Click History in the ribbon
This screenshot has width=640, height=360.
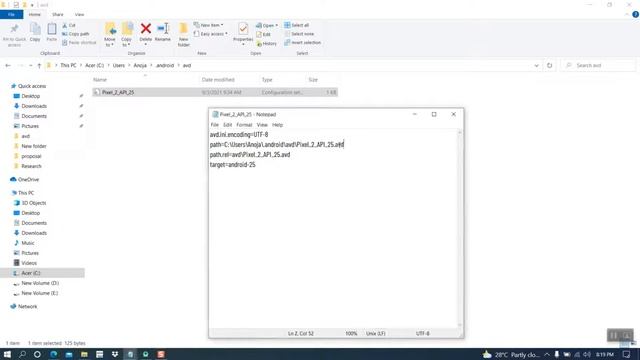267,43
